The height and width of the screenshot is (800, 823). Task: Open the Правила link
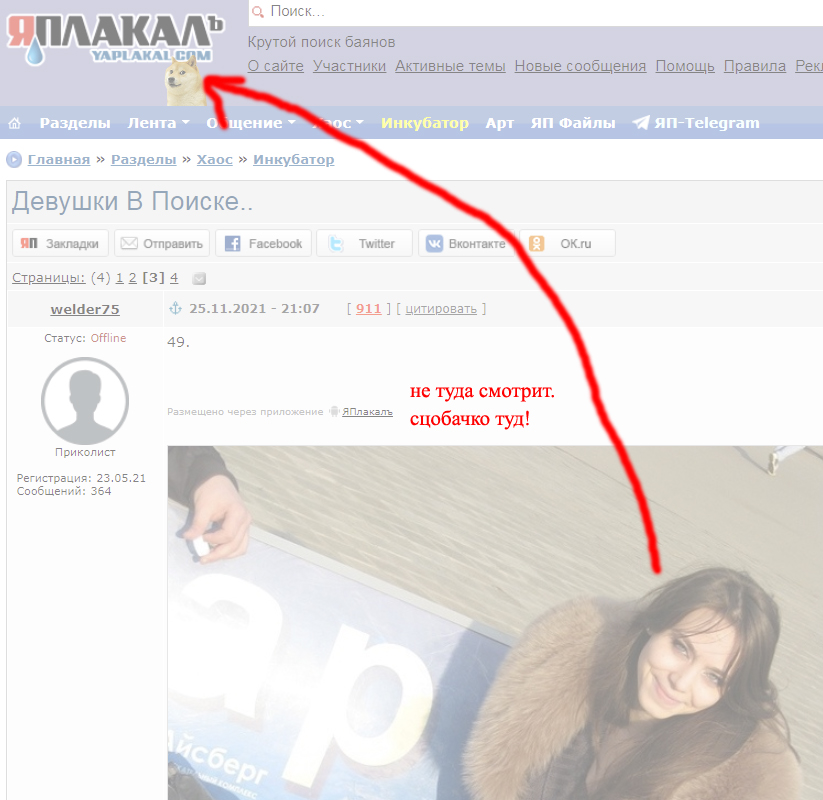click(755, 66)
